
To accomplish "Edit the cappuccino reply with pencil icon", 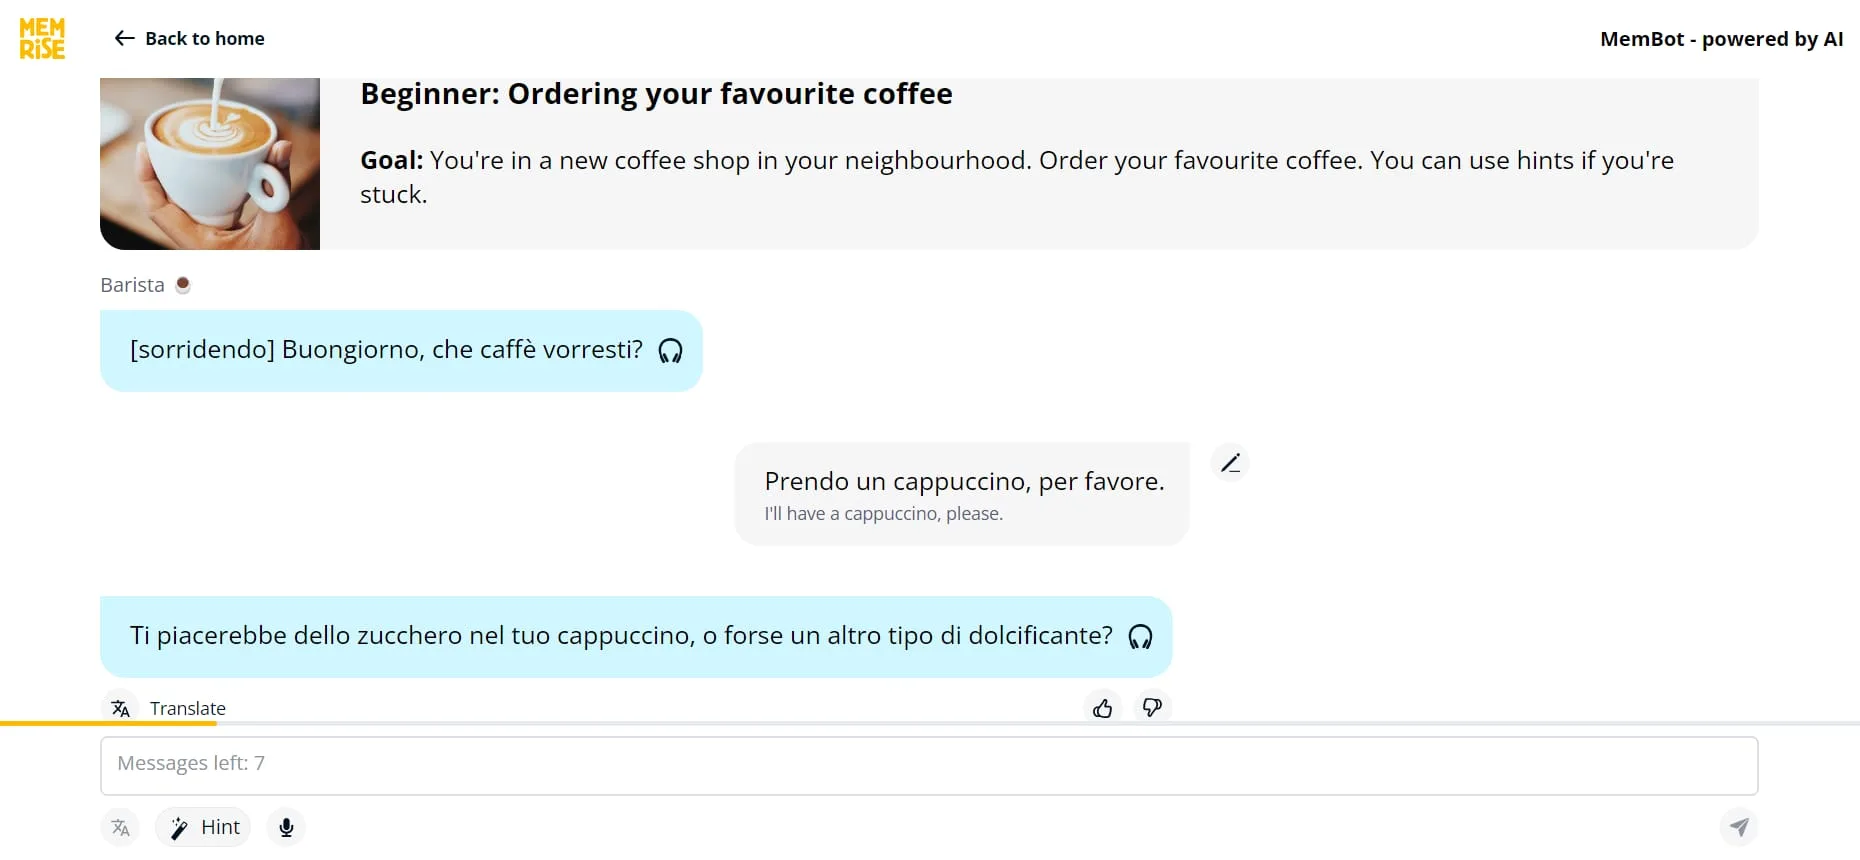I will pyautogui.click(x=1230, y=463).
